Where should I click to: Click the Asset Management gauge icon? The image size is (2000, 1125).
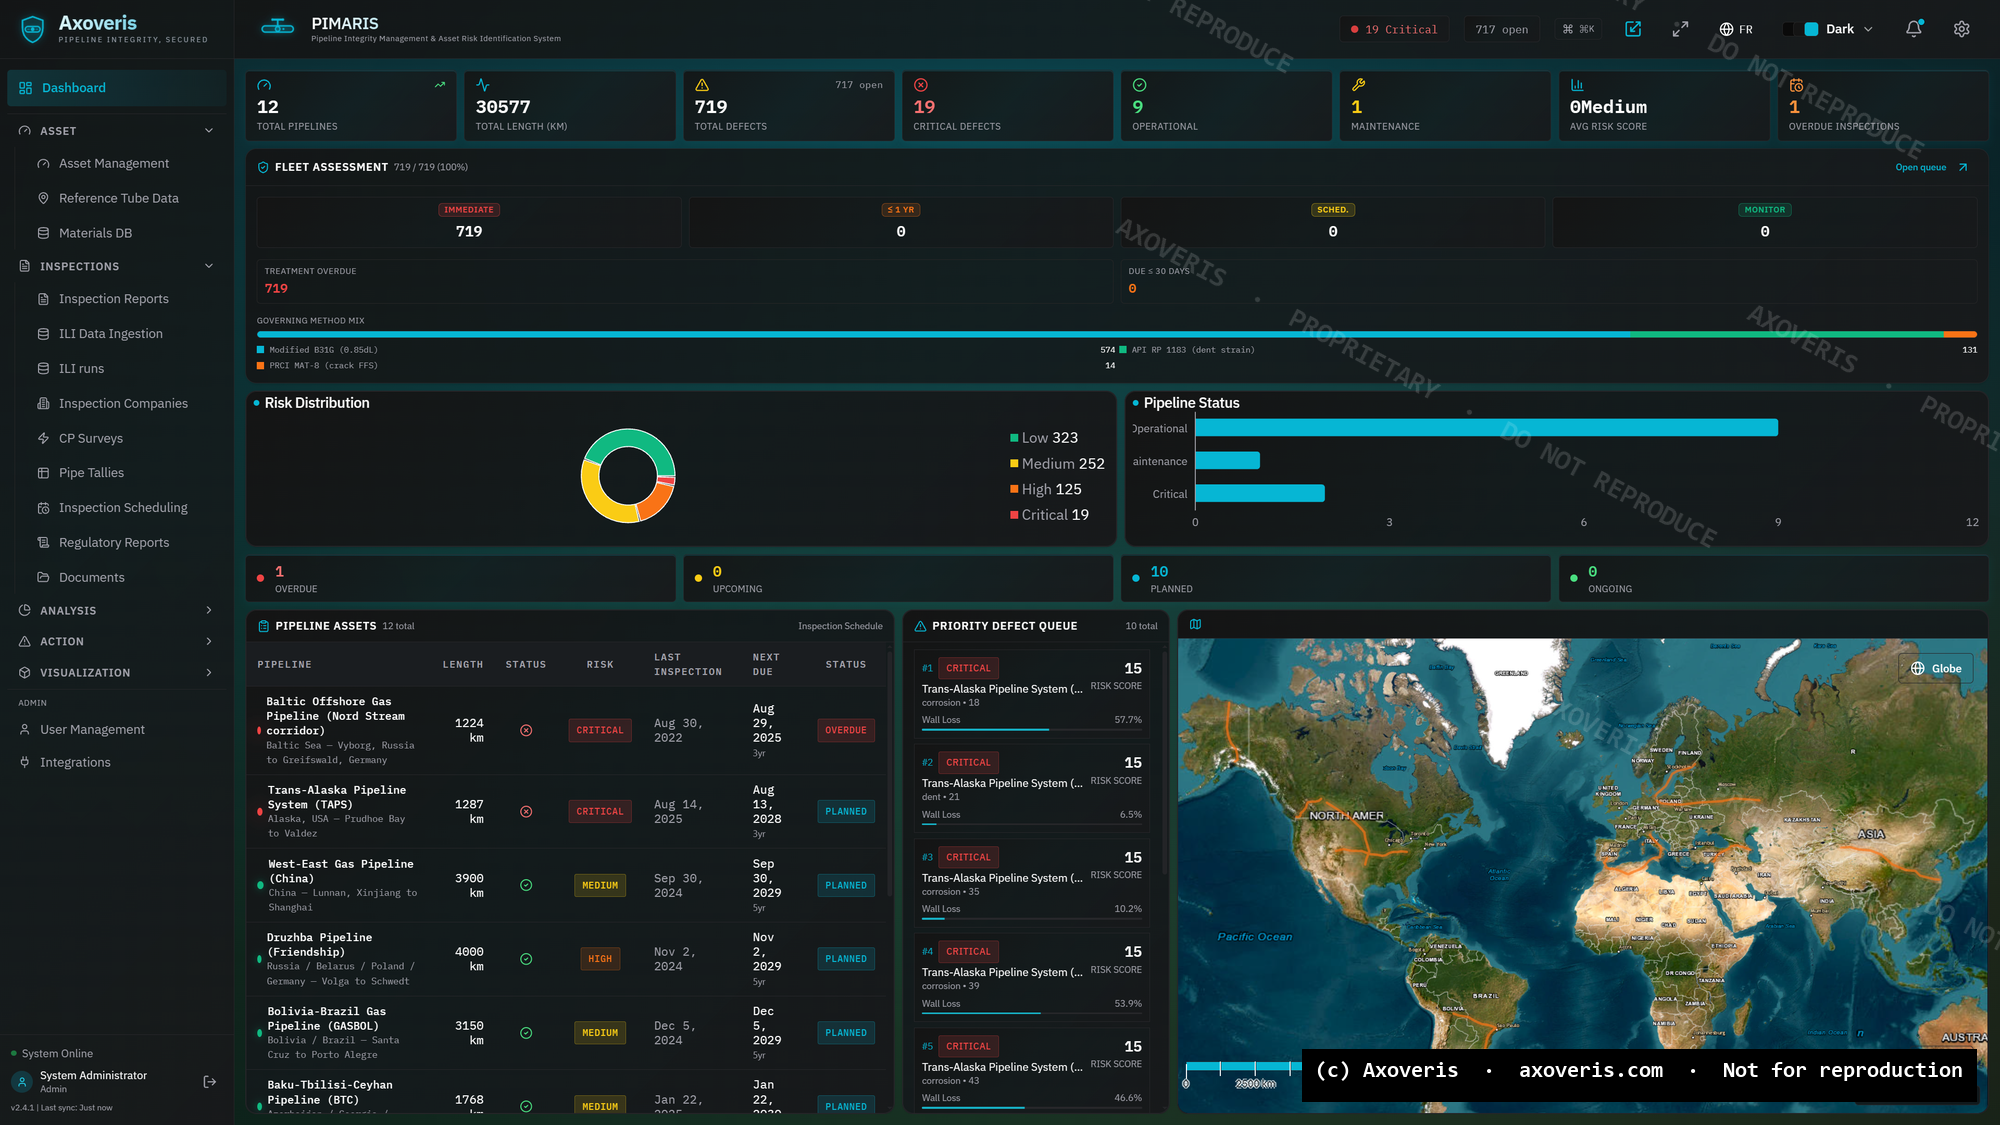pyautogui.click(x=43, y=164)
